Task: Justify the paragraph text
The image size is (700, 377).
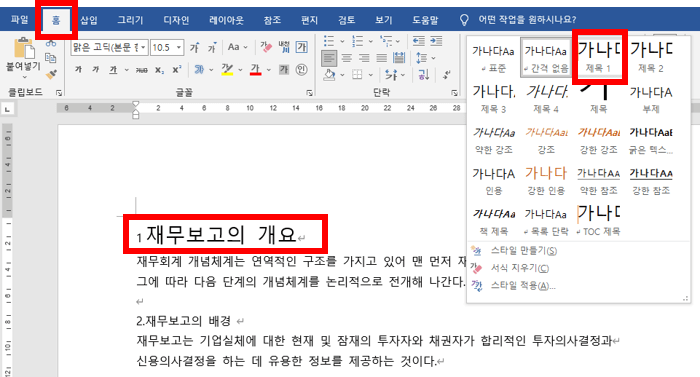Action: coord(382,58)
